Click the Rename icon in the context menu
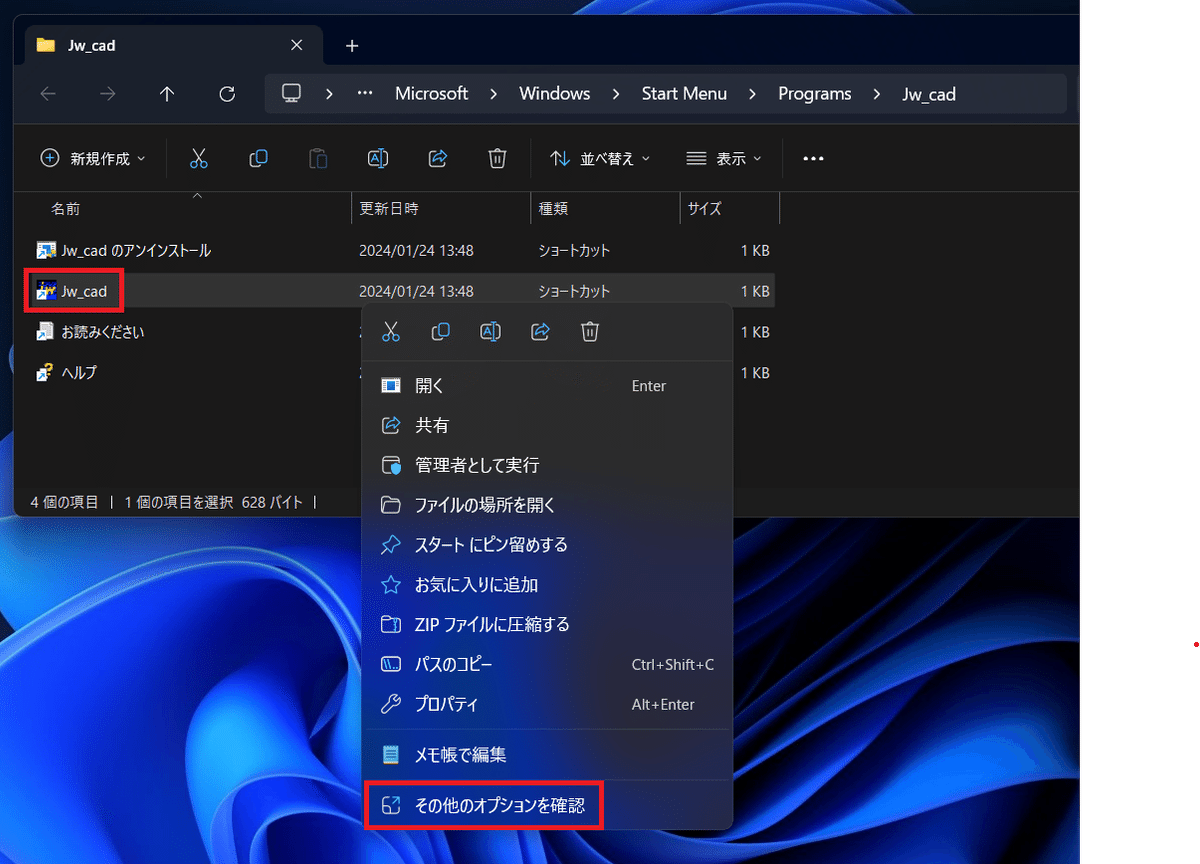1200x864 pixels. click(490, 332)
